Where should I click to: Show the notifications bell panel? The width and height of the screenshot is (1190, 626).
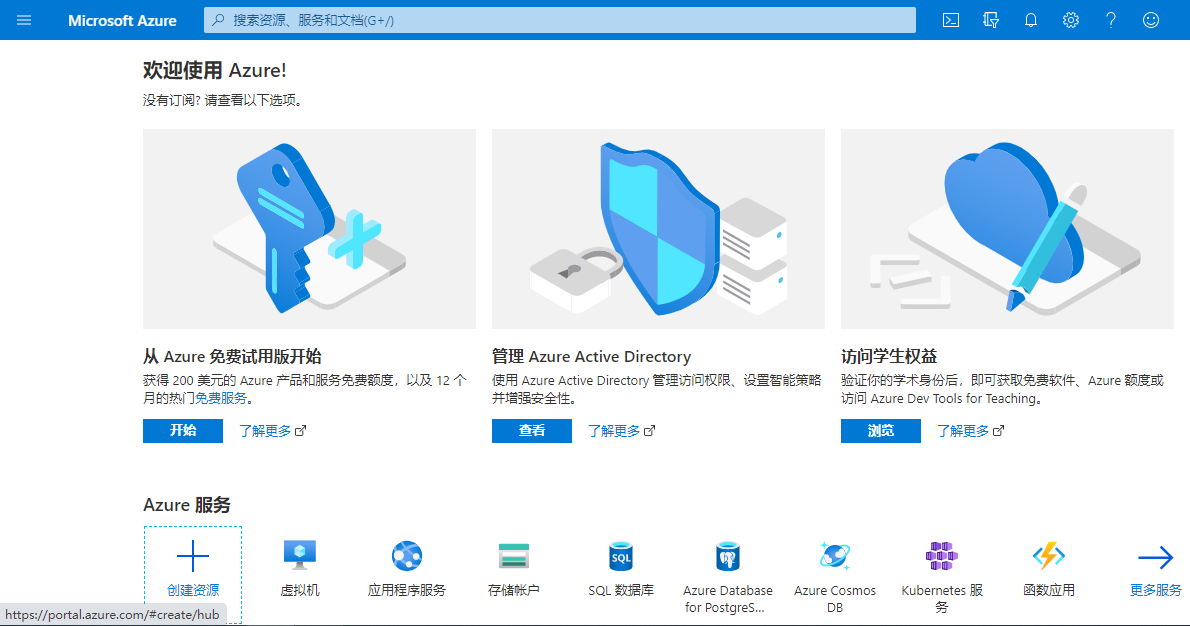pos(1031,20)
